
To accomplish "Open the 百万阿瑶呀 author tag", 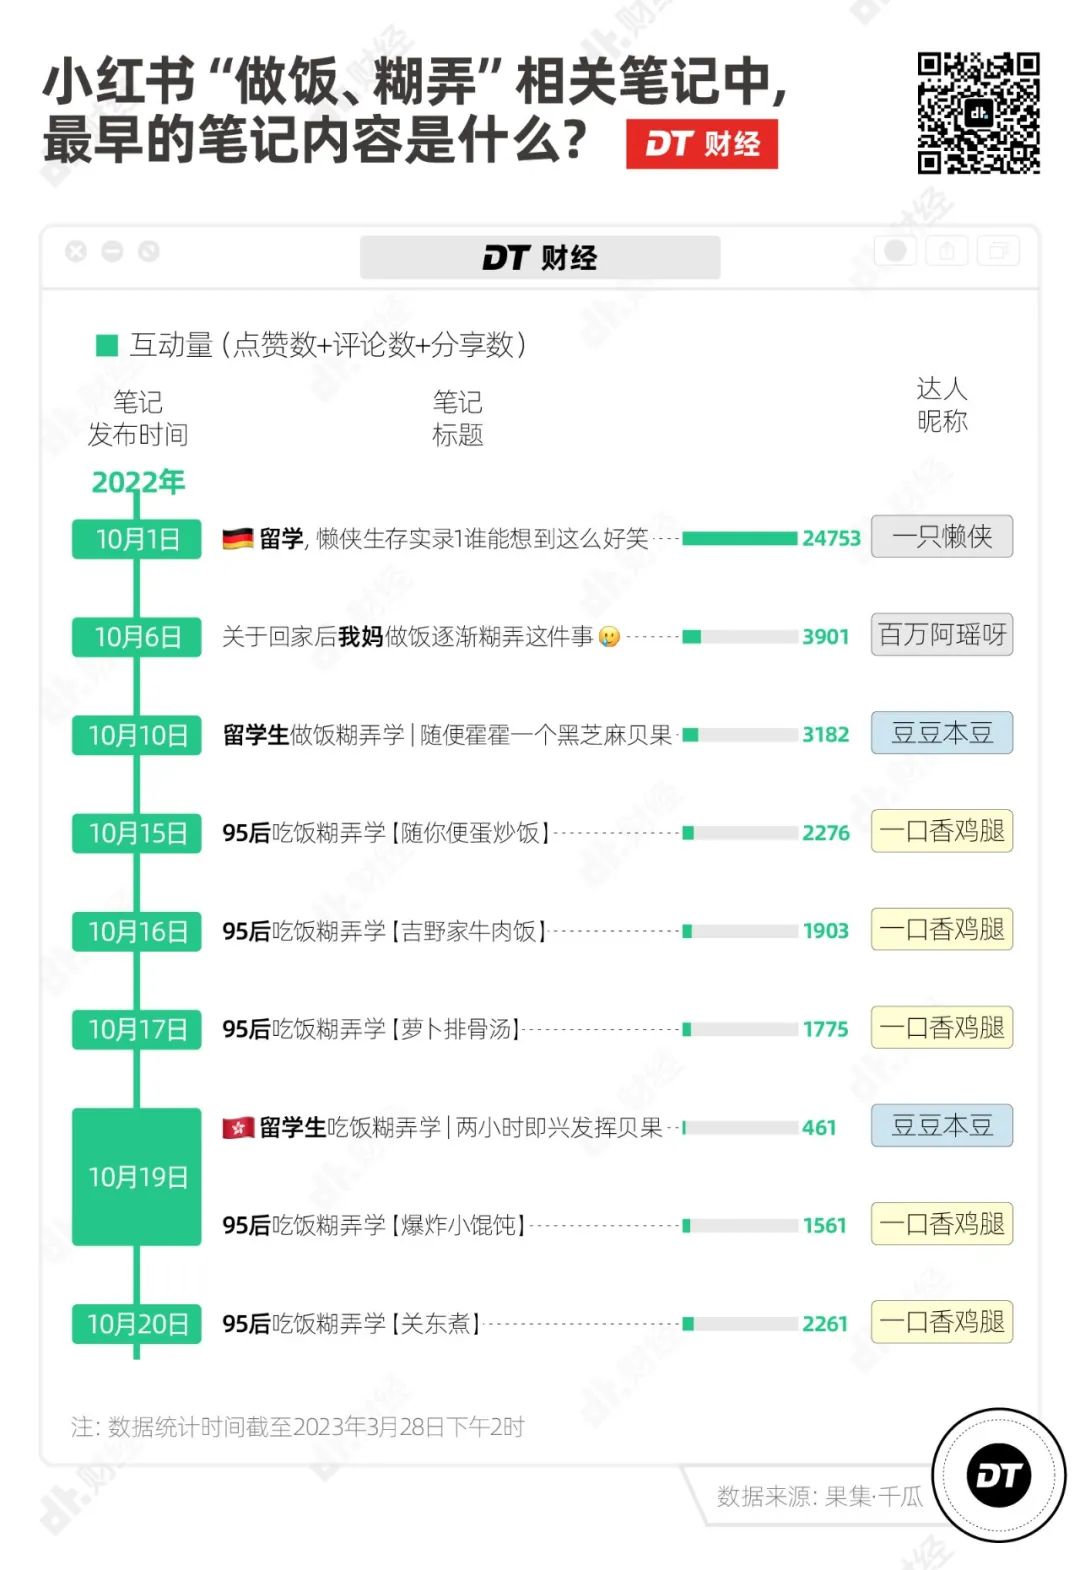I will tap(942, 635).
